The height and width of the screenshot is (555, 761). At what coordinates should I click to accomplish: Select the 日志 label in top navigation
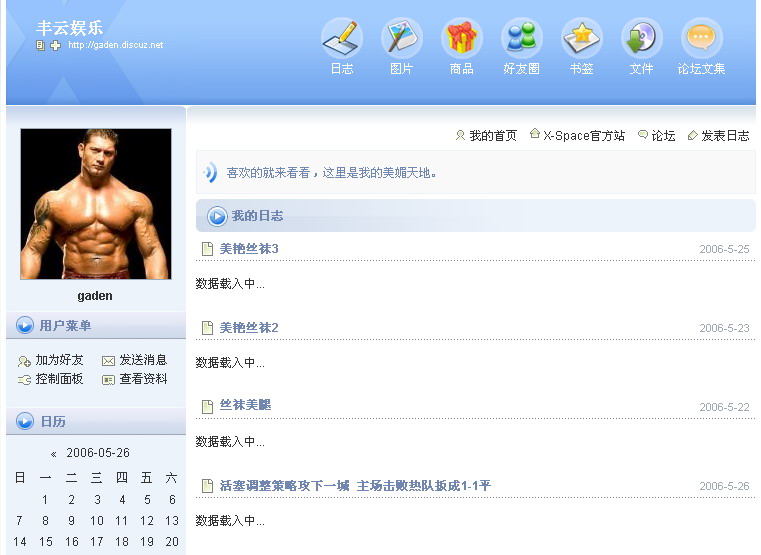coord(342,69)
